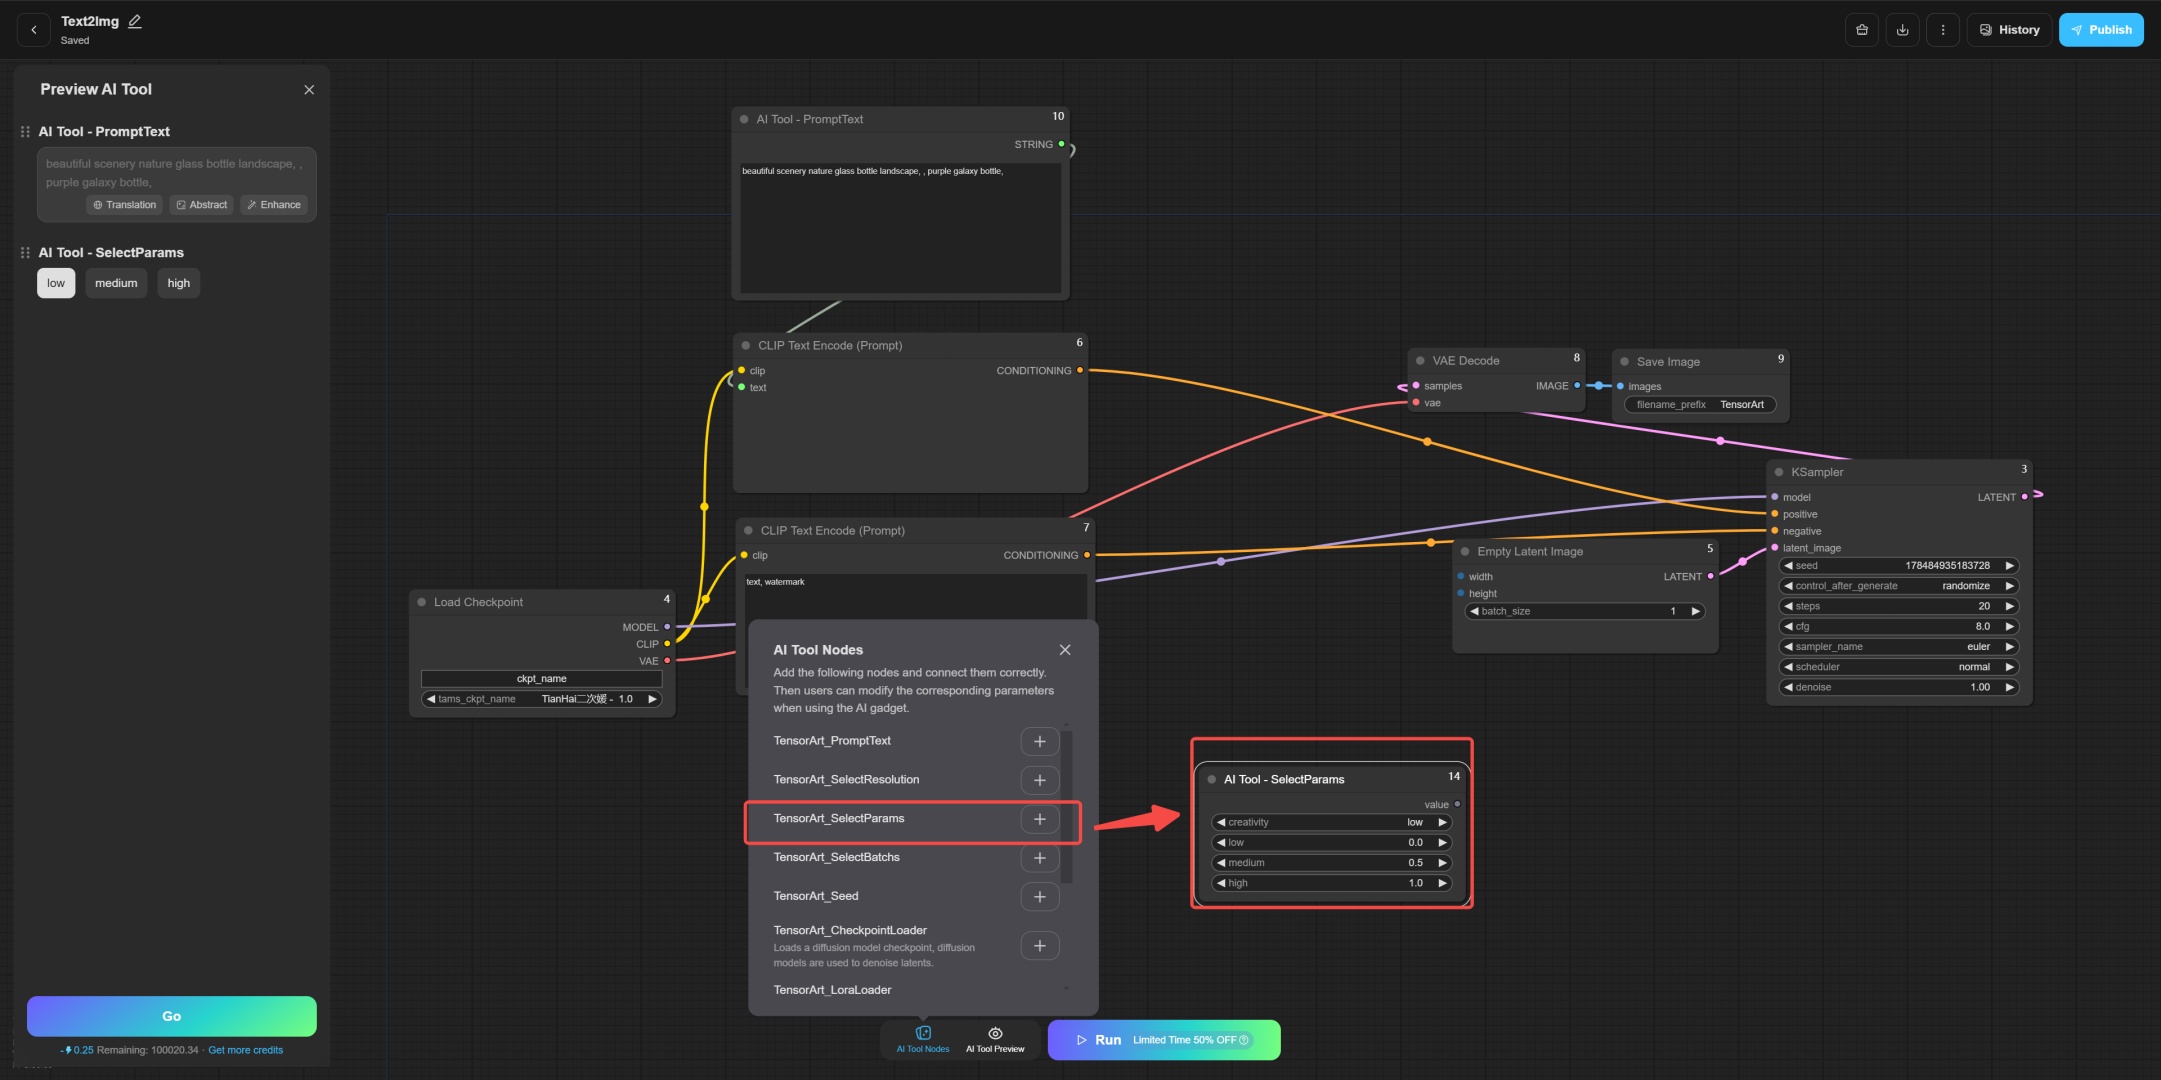Switch to the AI Tool Preview tab
Image resolution: width=2161 pixels, height=1080 pixels.
995,1039
